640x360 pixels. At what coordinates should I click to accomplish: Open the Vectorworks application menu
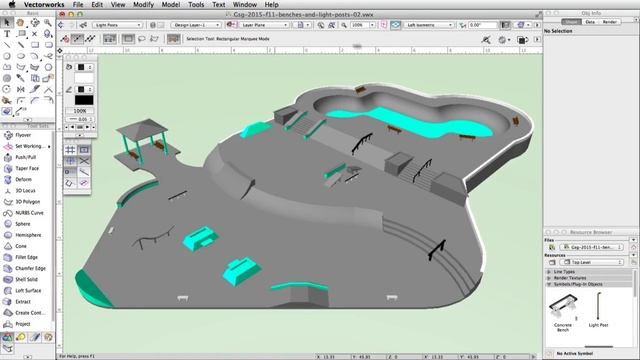(44, 4)
